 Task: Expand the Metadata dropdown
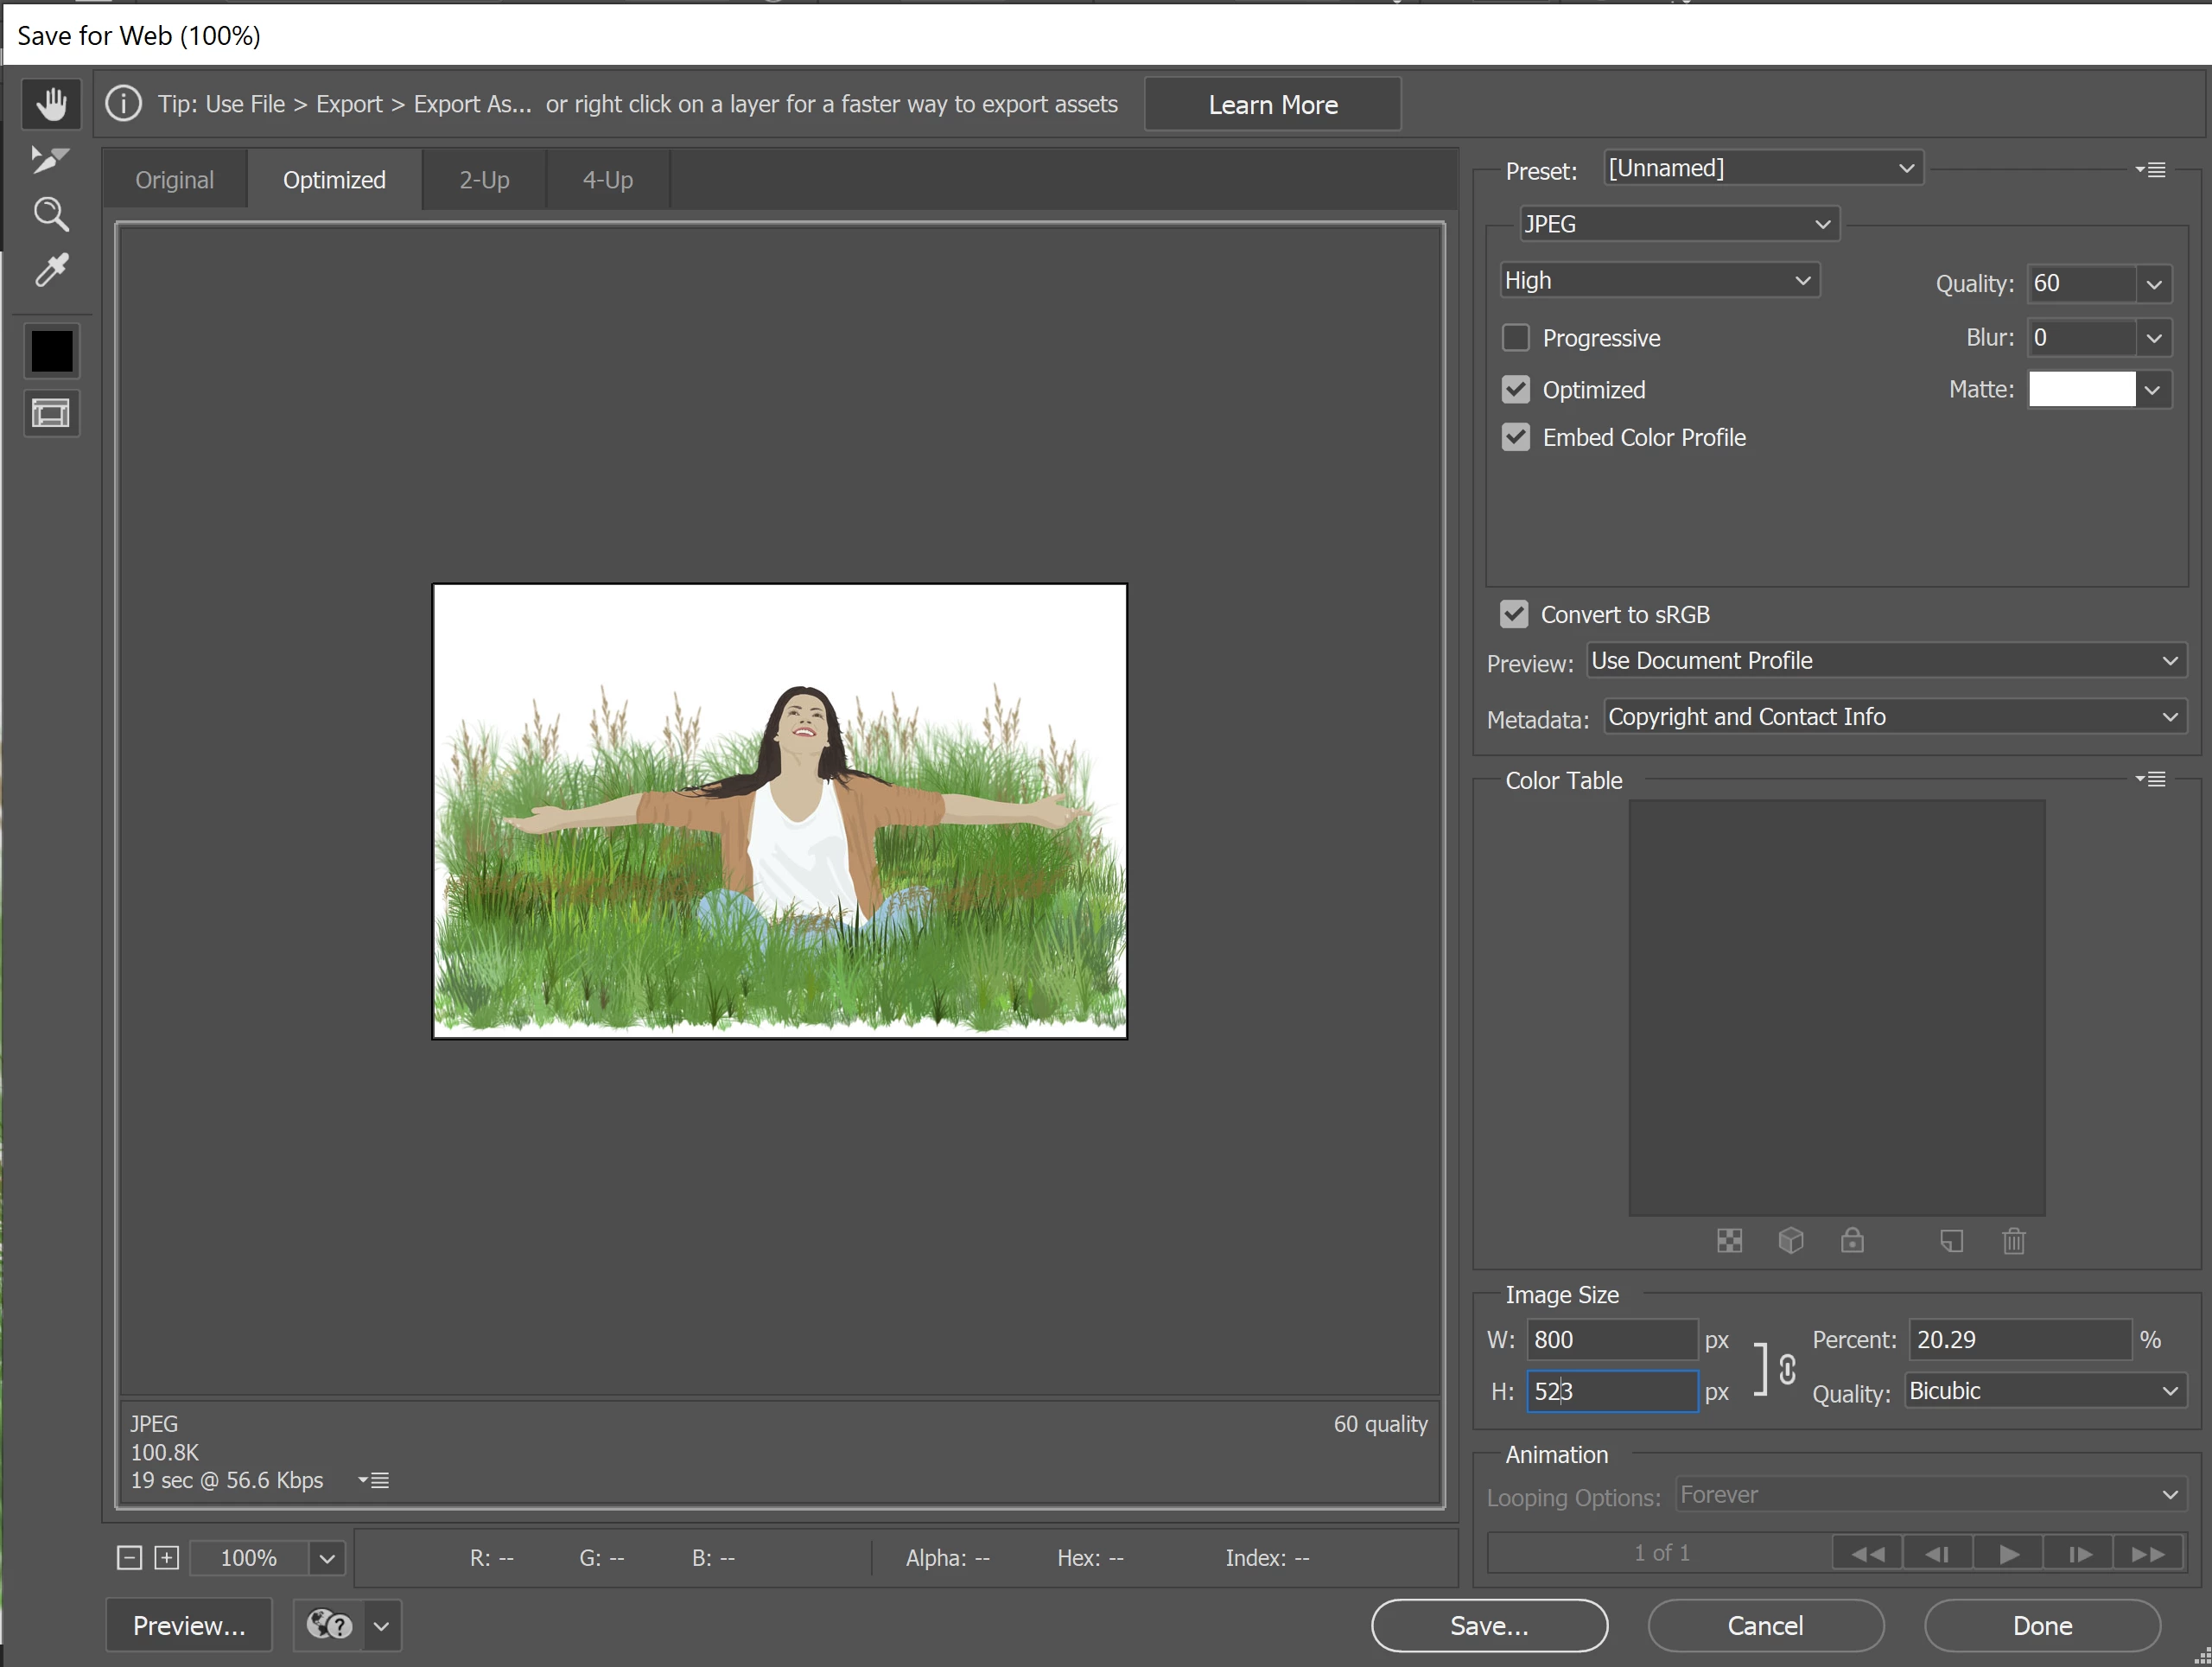click(x=1893, y=717)
